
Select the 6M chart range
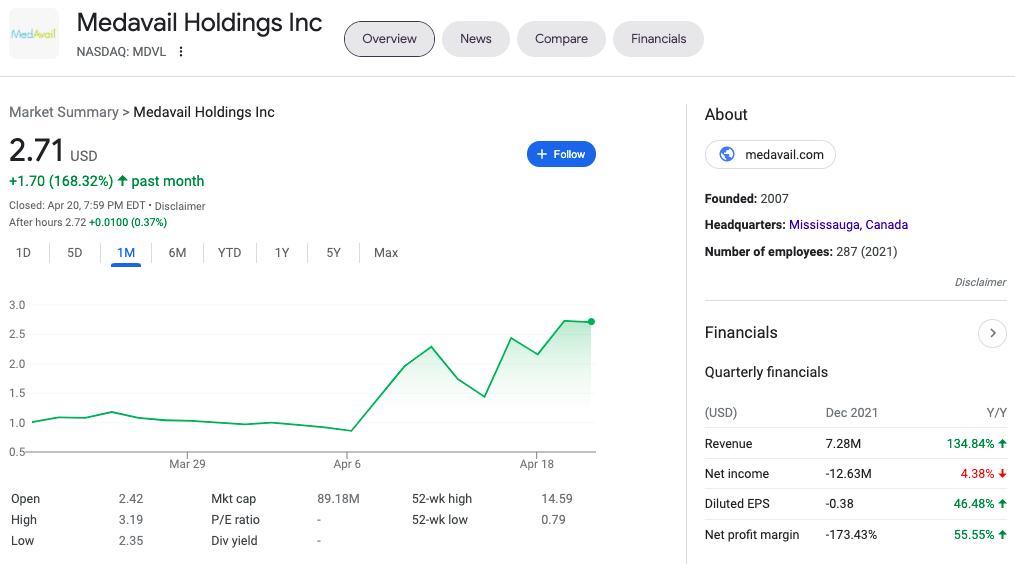(x=177, y=253)
